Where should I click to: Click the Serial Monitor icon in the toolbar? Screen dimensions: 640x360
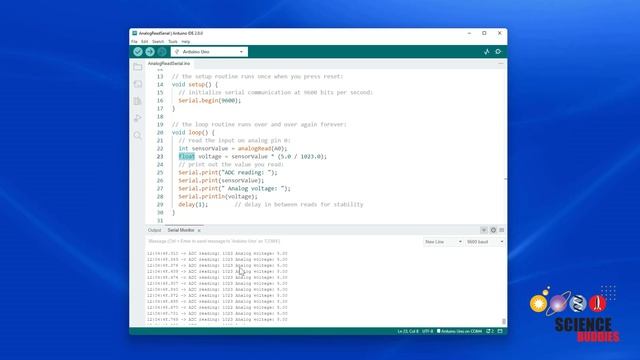pyautogui.click(x=498, y=52)
